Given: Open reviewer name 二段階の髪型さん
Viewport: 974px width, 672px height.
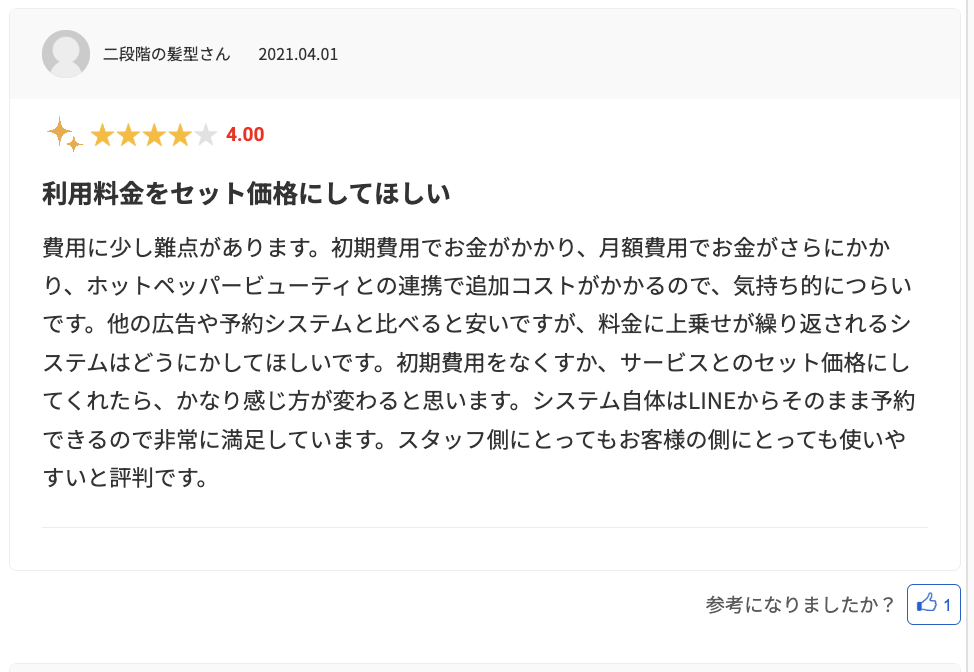Looking at the screenshot, I should (x=167, y=54).
